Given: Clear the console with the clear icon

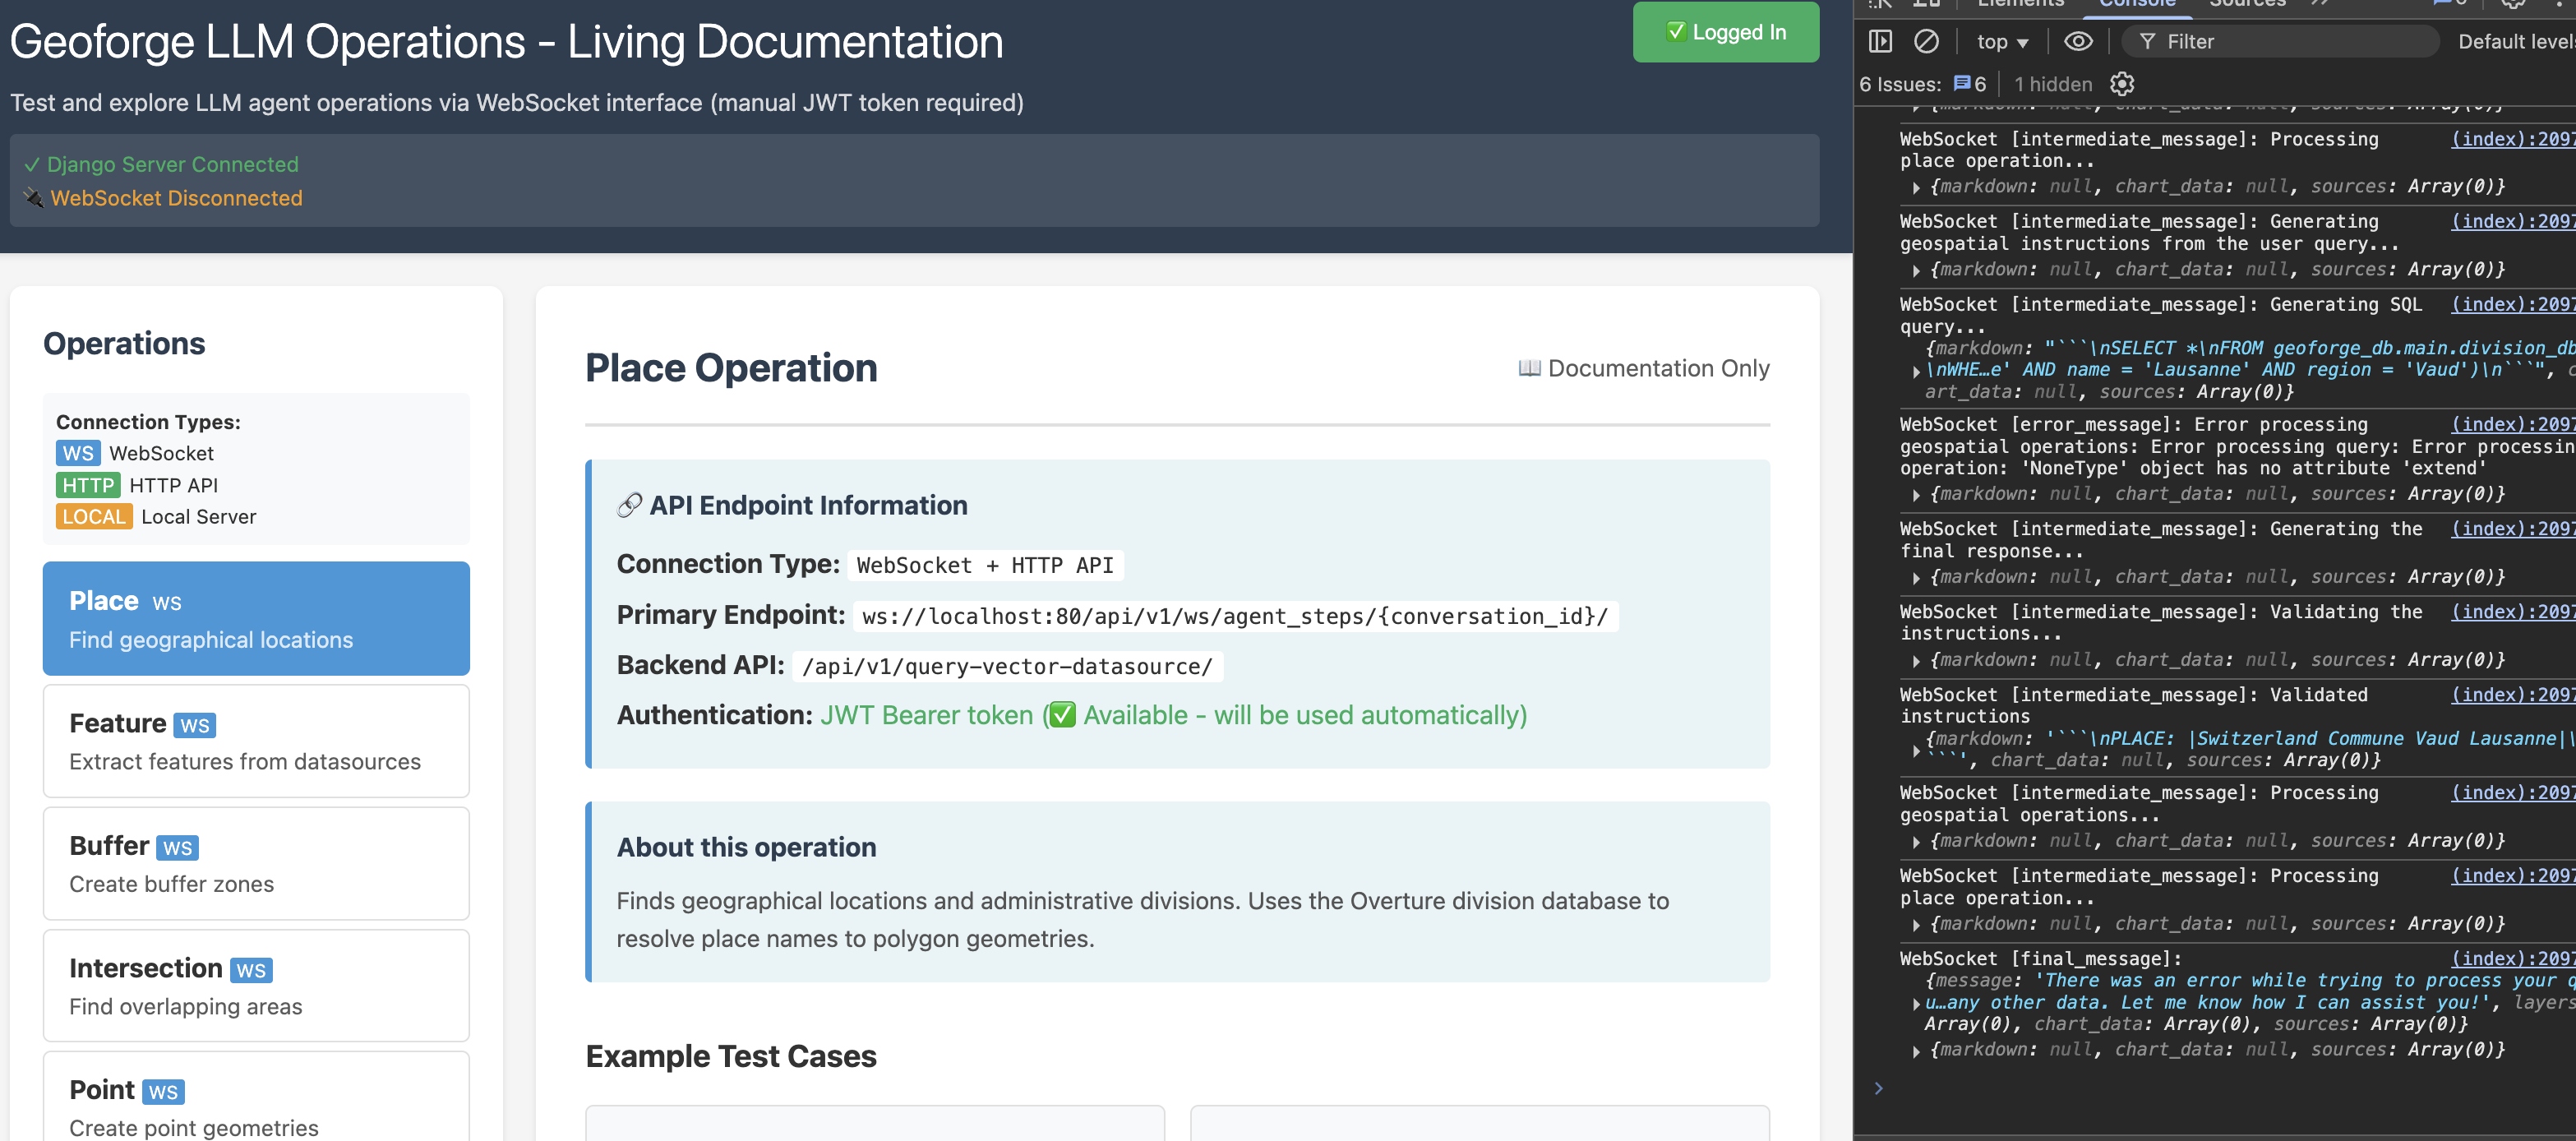Looking at the screenshot, I should [1927, 41].
